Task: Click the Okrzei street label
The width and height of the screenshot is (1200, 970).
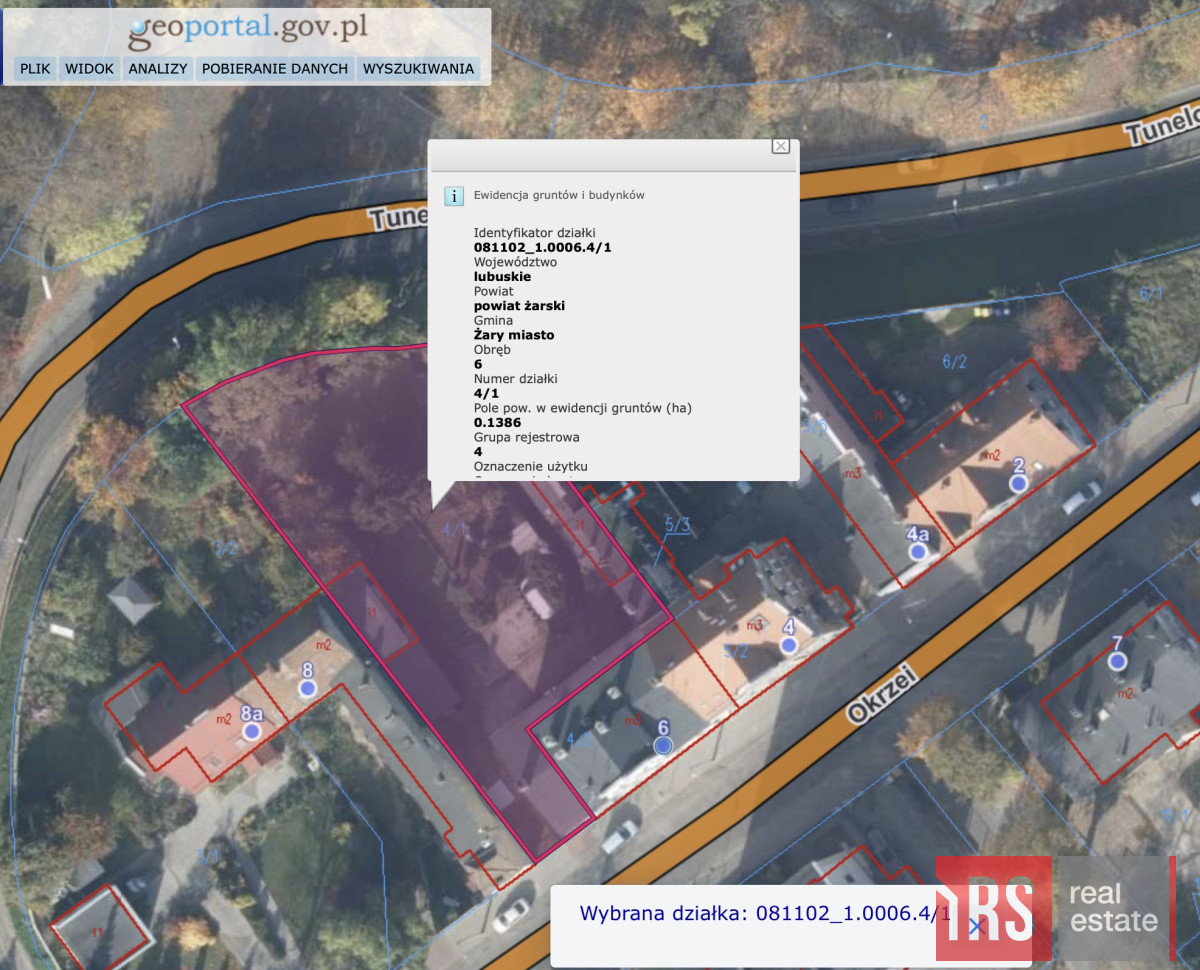Action: click(x=872, y=698)
